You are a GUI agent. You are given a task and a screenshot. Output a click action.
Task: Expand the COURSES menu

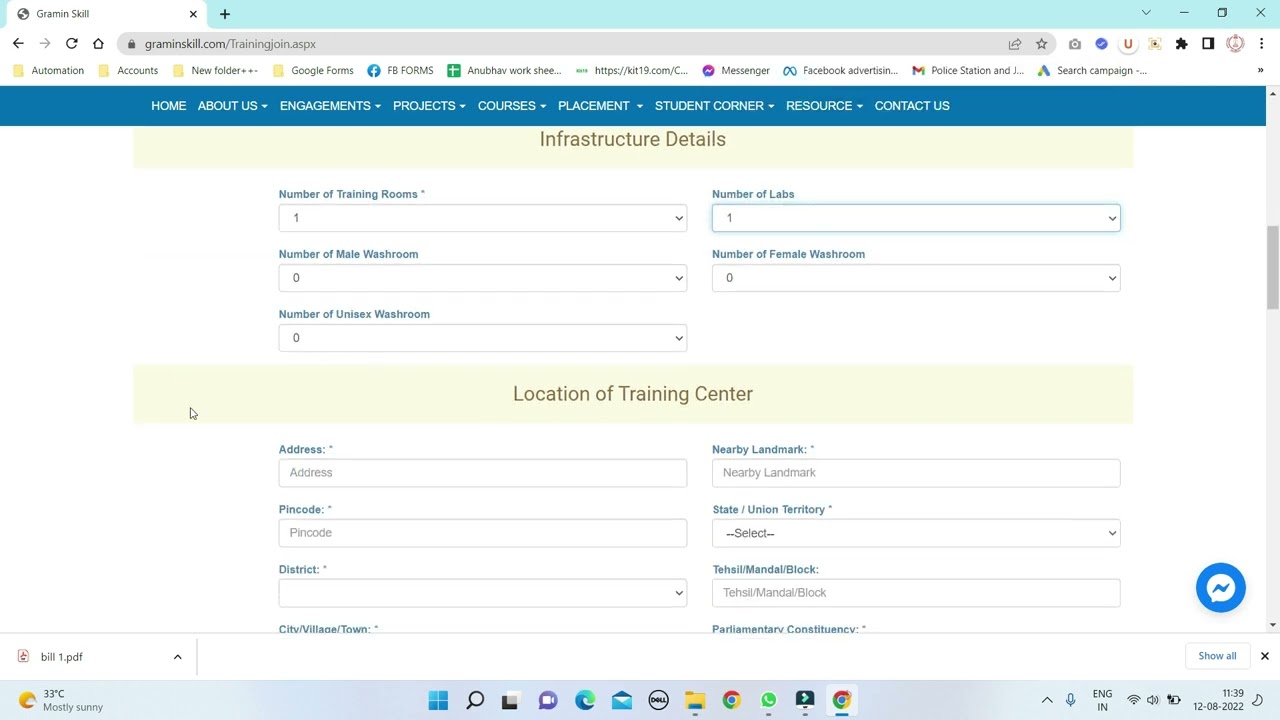(512, 106)
